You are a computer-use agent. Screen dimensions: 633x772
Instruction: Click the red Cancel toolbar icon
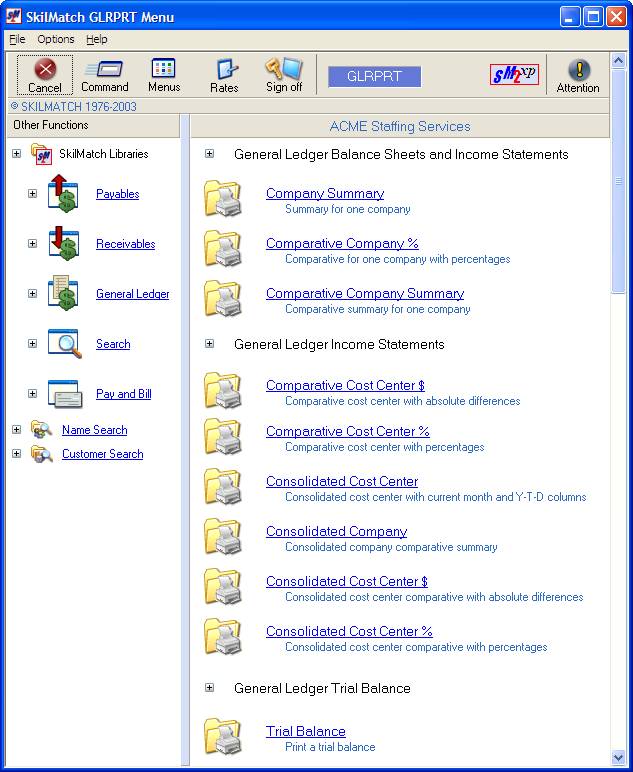coord(45,69)
